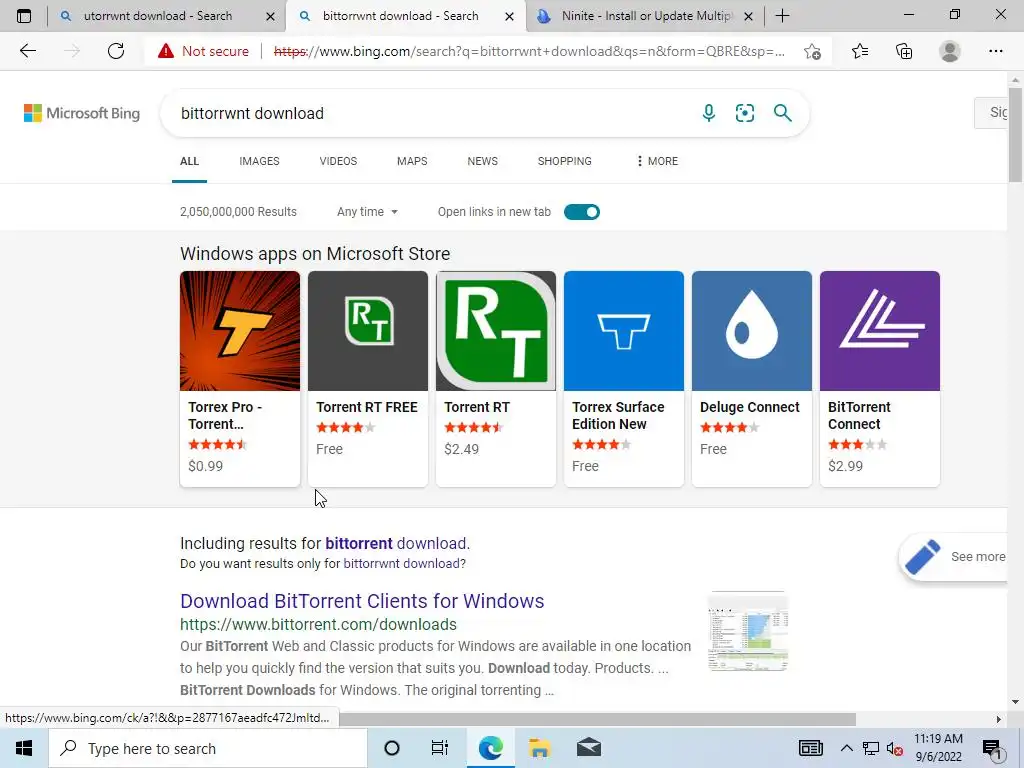Close the utorrwnt download tab
This screenshot has width=1024, height=768.
pyautogui.click(x=270, y=16)
